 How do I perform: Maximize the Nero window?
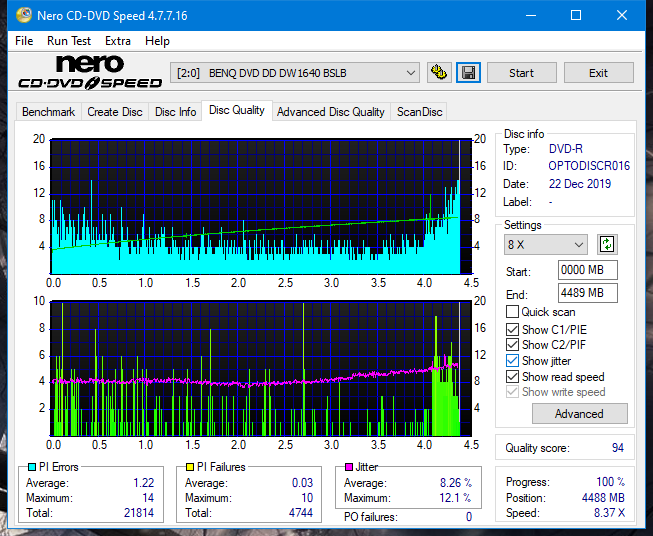pyautogui.click(x=576, y=15)
